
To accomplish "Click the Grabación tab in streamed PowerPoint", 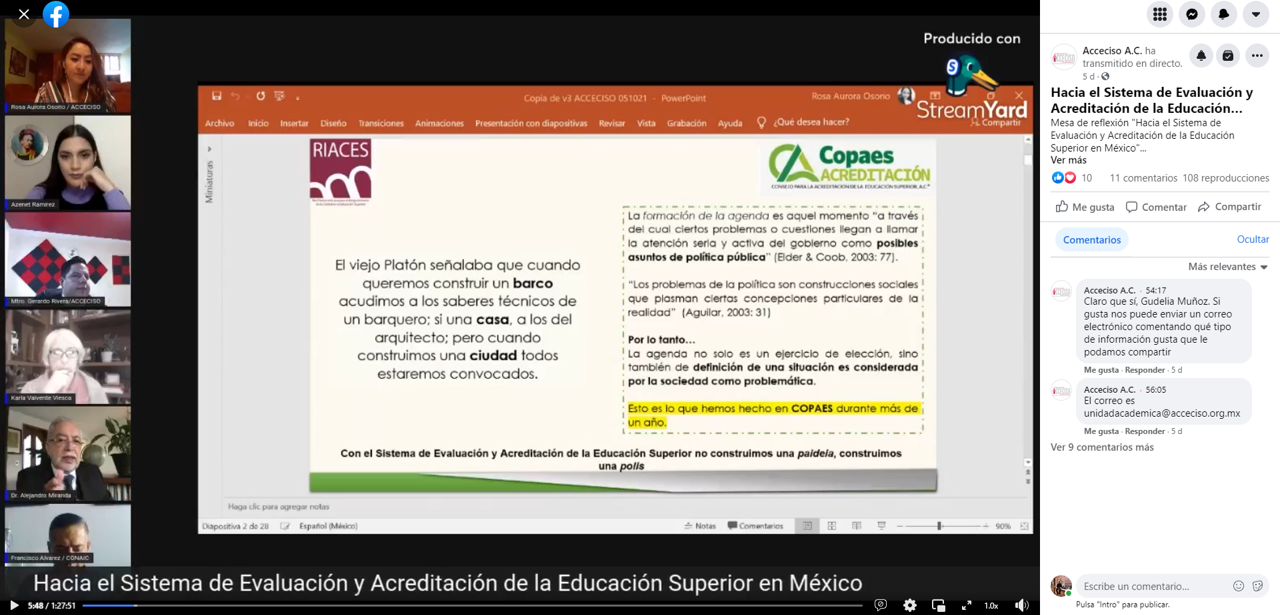I will point(686,123).
